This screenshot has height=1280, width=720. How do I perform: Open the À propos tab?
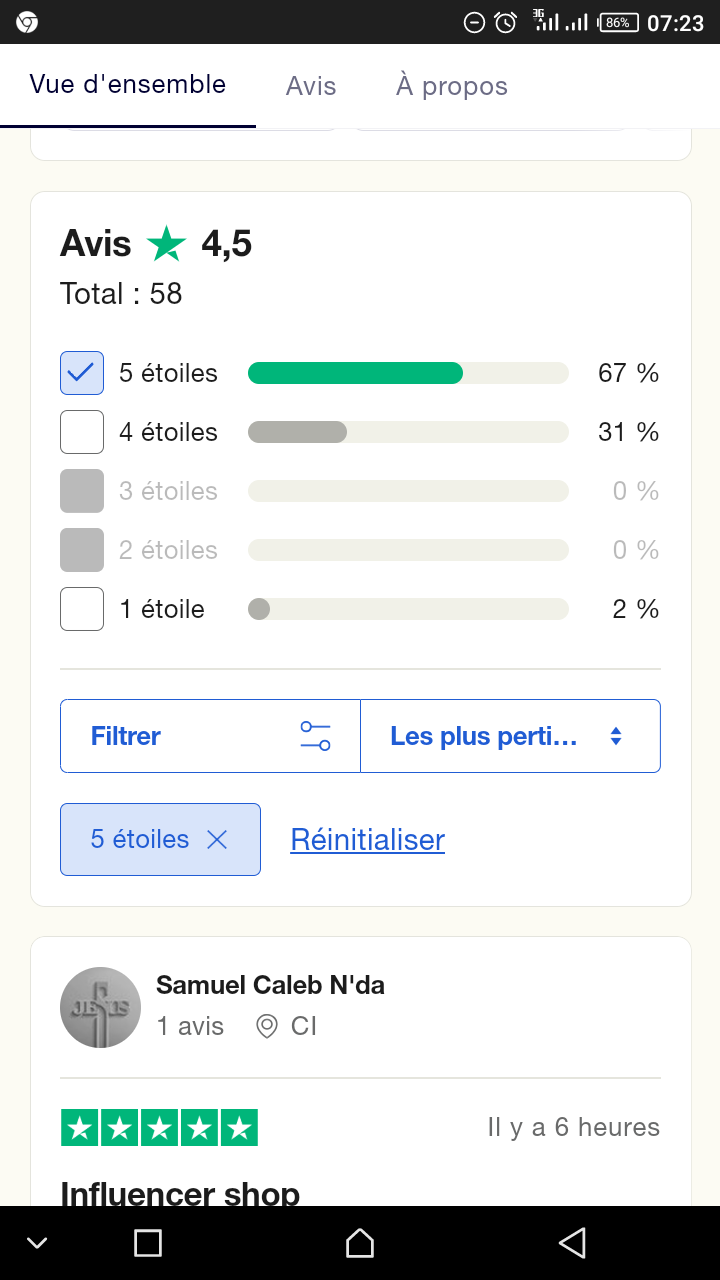point(452,86)
